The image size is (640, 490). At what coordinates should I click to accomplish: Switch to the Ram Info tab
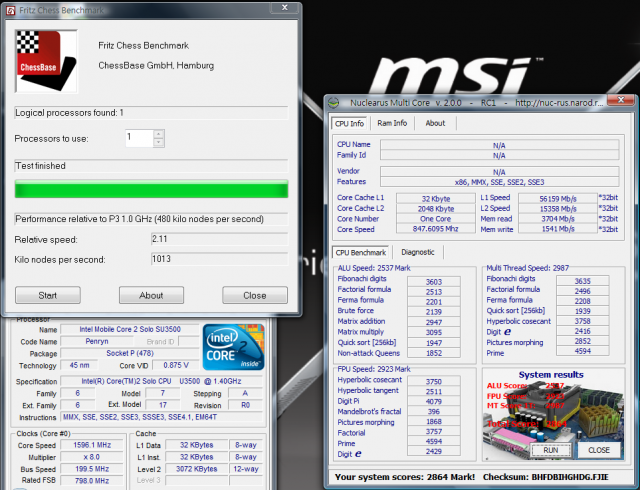[392, 123]
